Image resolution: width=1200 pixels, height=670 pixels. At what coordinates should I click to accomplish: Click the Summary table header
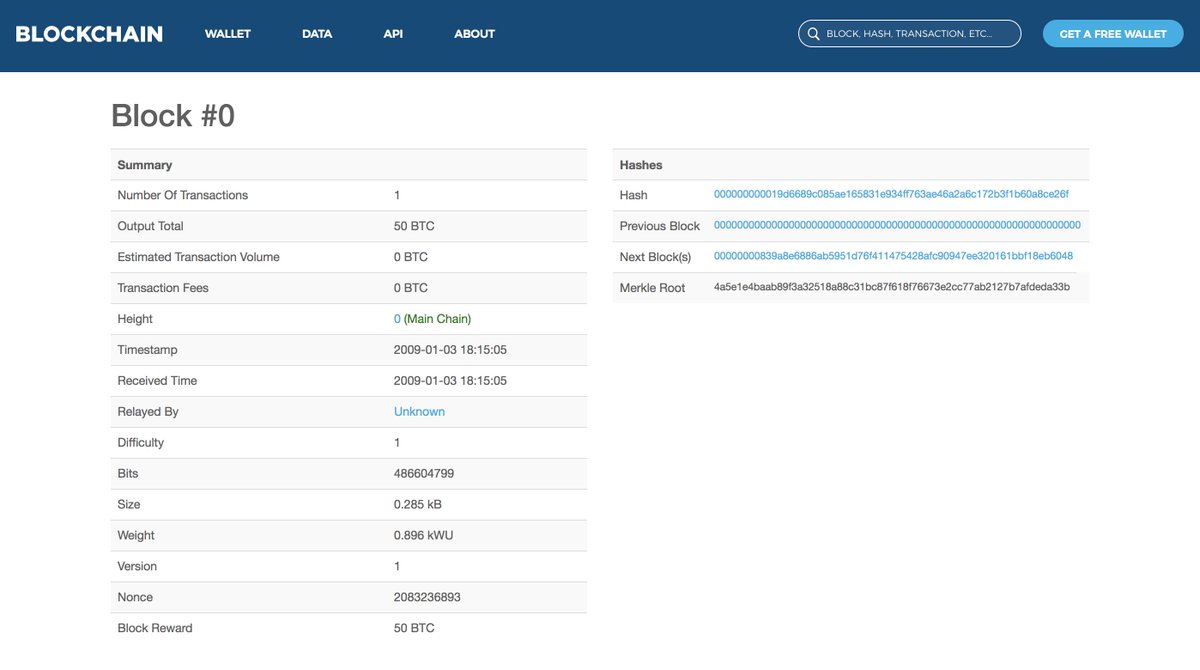tap(143, 164)
